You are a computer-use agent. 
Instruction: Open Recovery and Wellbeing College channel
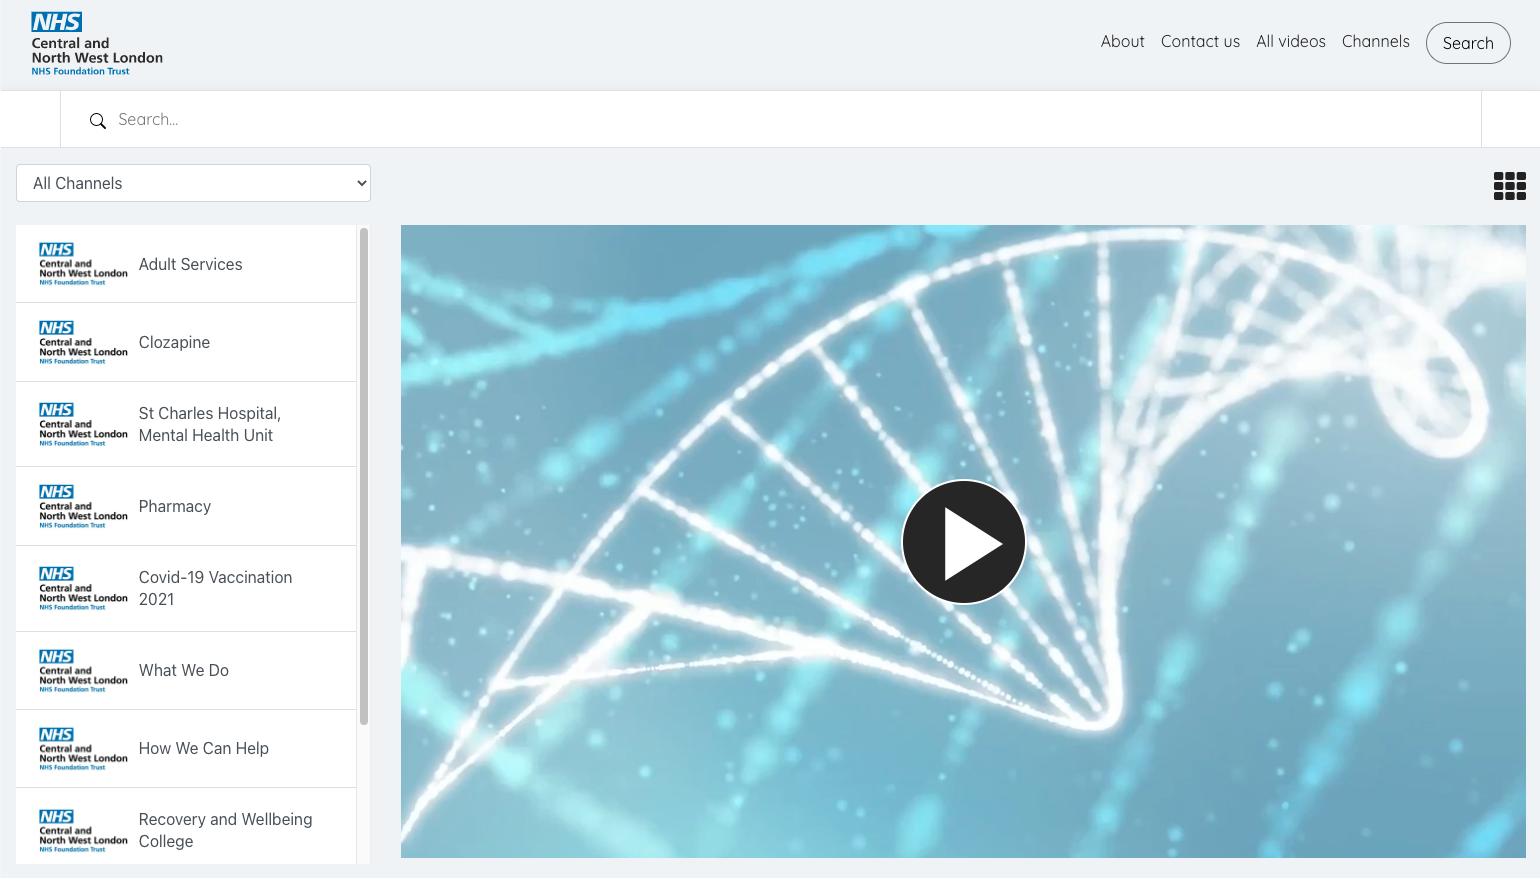[225, 830]
